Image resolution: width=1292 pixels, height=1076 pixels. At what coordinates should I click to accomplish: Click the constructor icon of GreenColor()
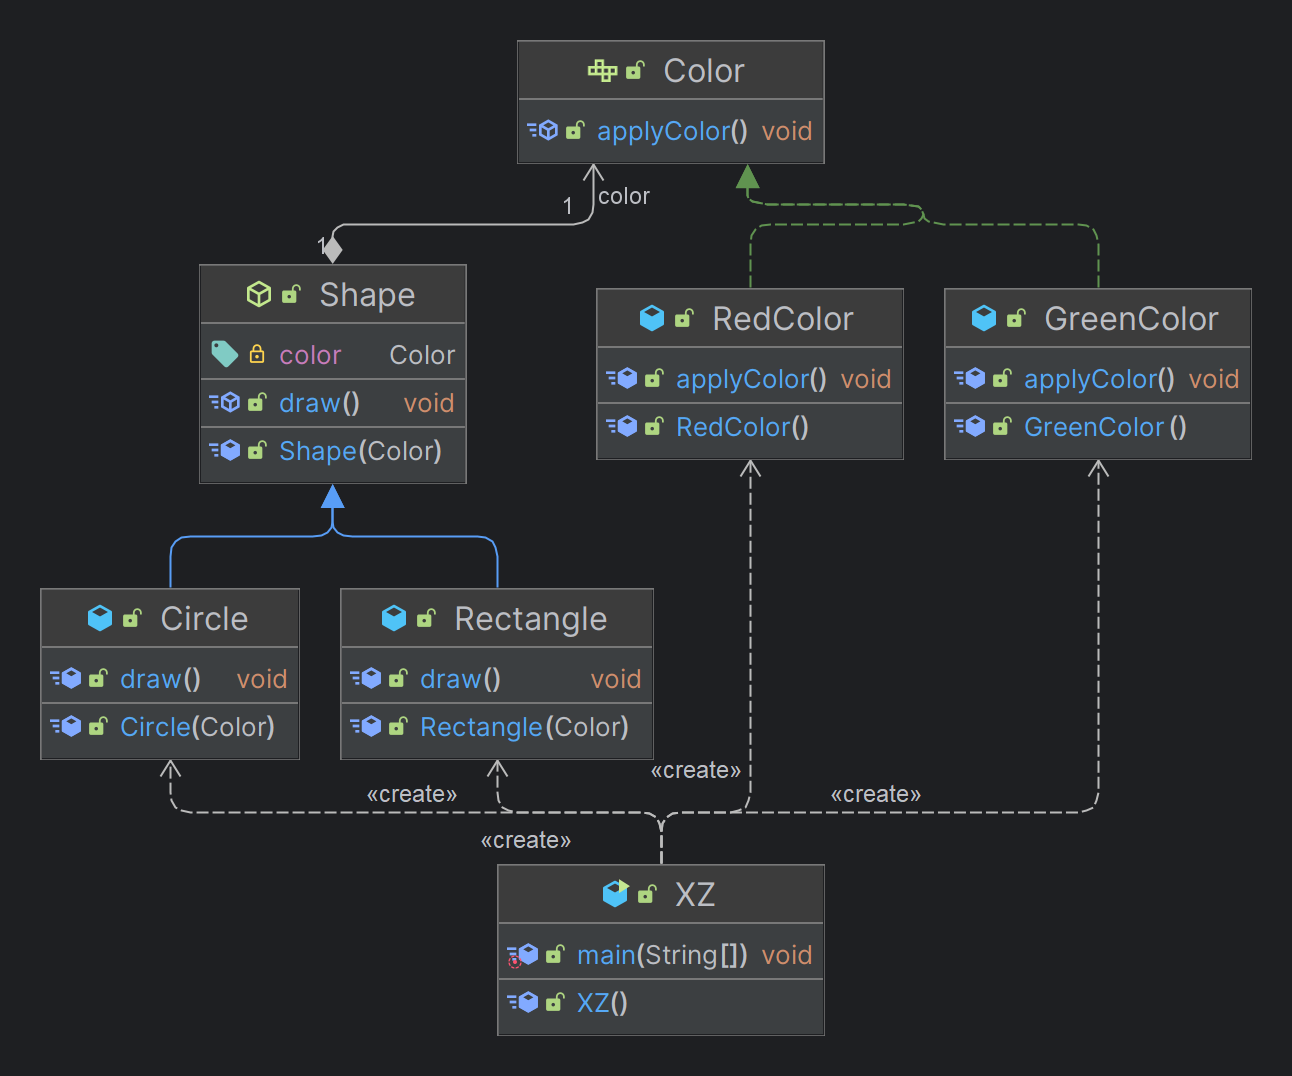pyautogui.click(x=970, y=426)
